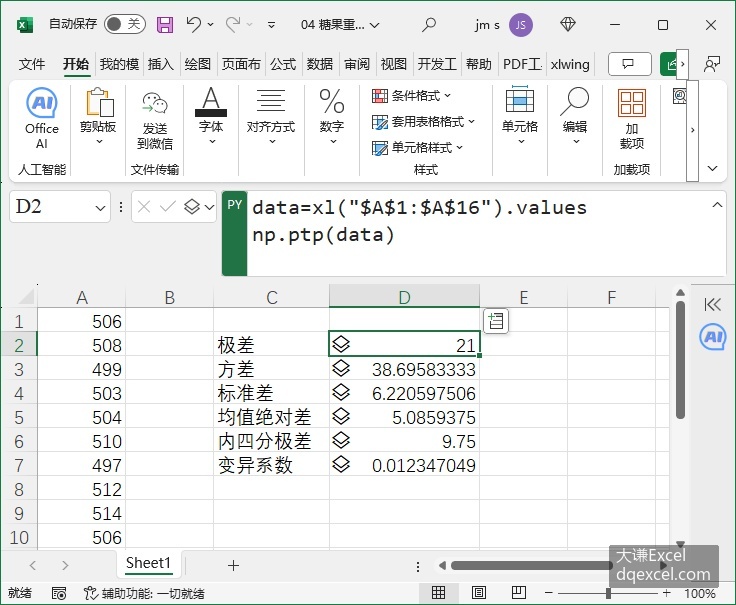Screen dimensions: 736x605
Task: Launch Office AI from ribbon
Action: click(x=42, y=118)
